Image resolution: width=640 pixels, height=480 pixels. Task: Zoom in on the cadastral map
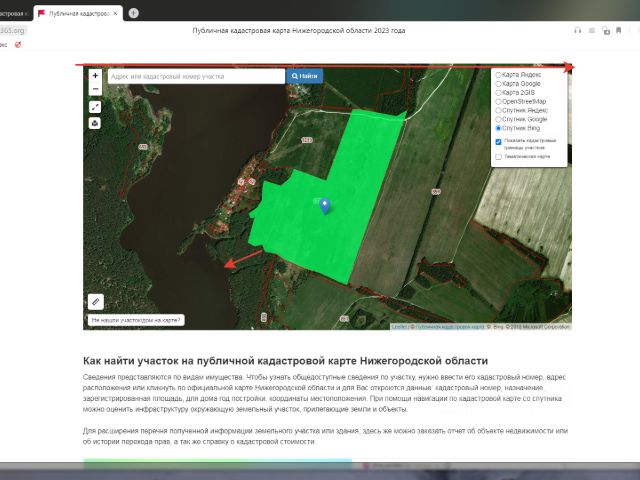95,76
